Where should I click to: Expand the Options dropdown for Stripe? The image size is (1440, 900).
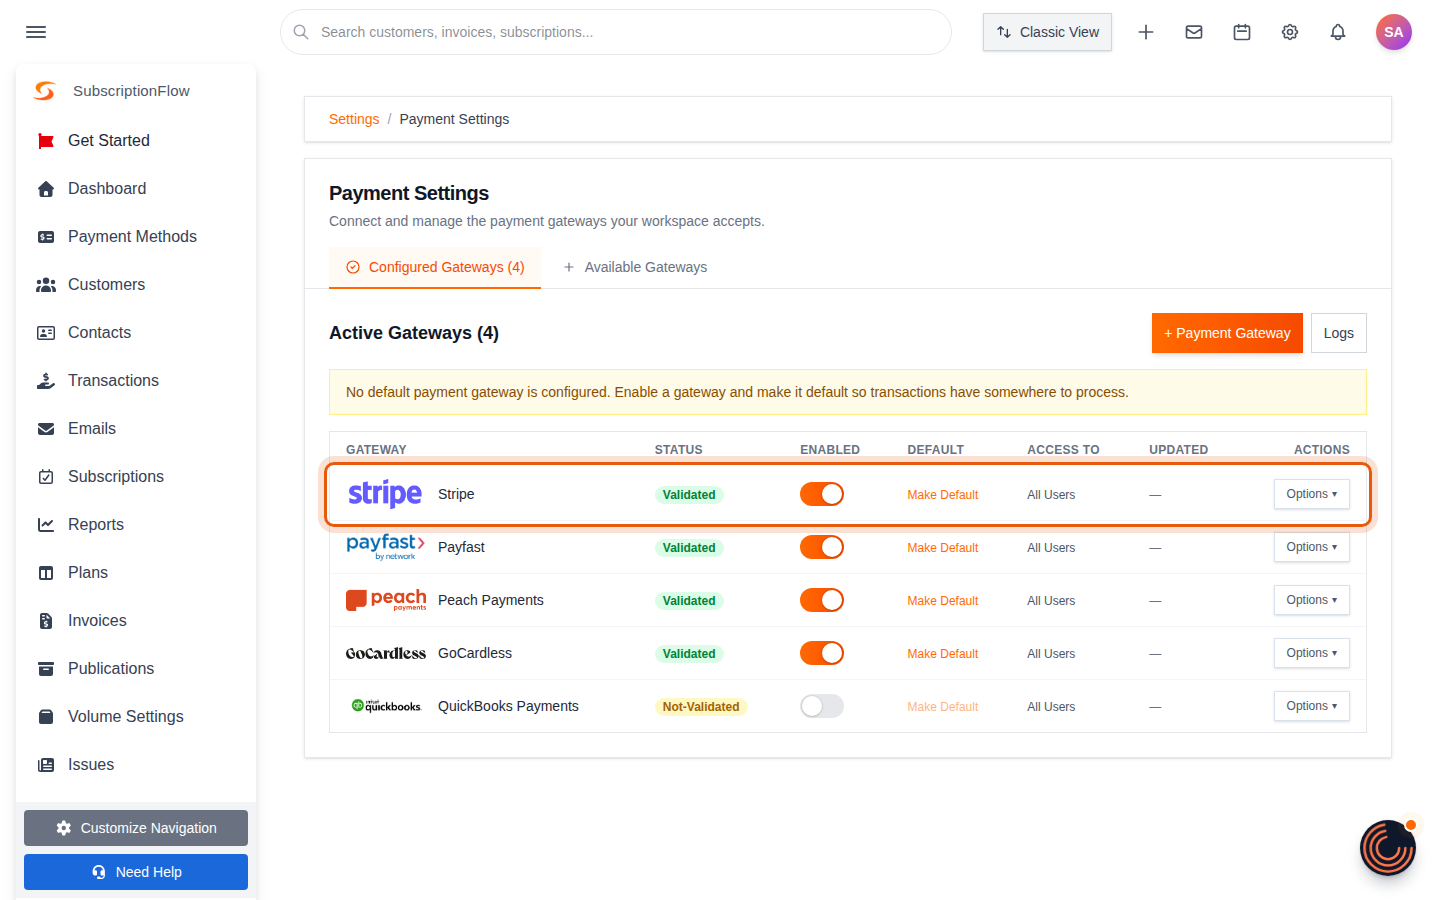pyautogui.click(x=1312, y=494)
